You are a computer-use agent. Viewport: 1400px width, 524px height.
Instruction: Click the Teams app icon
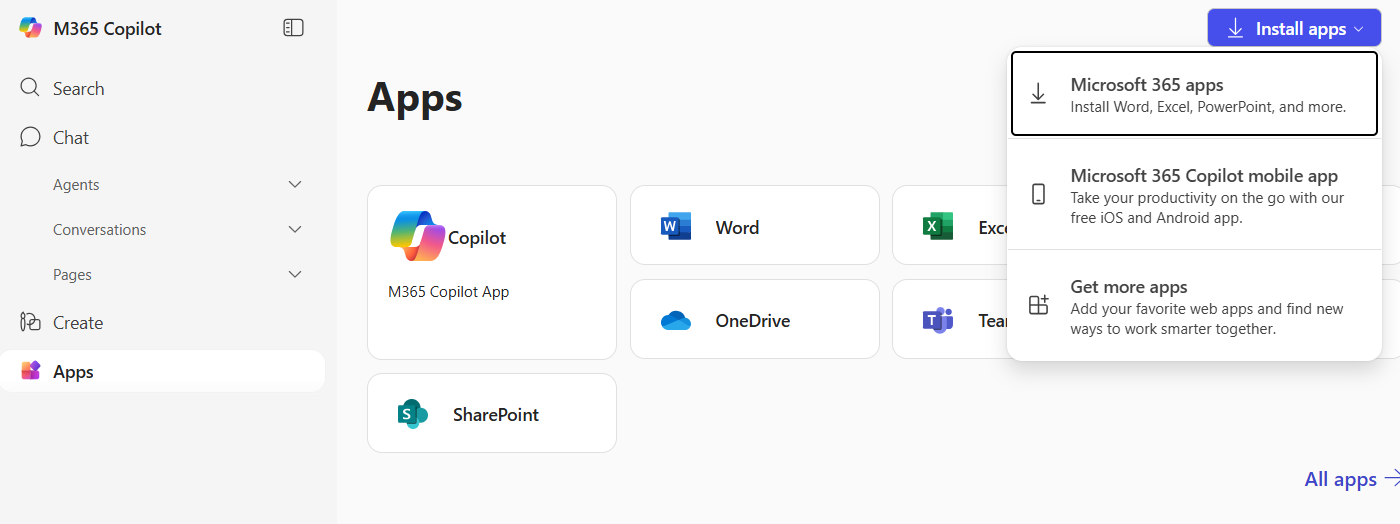click(938, 320)
